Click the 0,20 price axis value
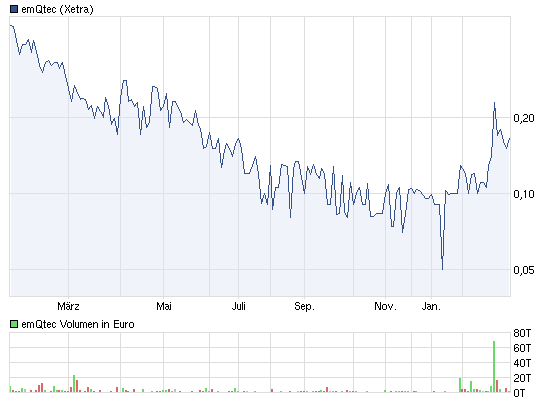 point(524,118)
